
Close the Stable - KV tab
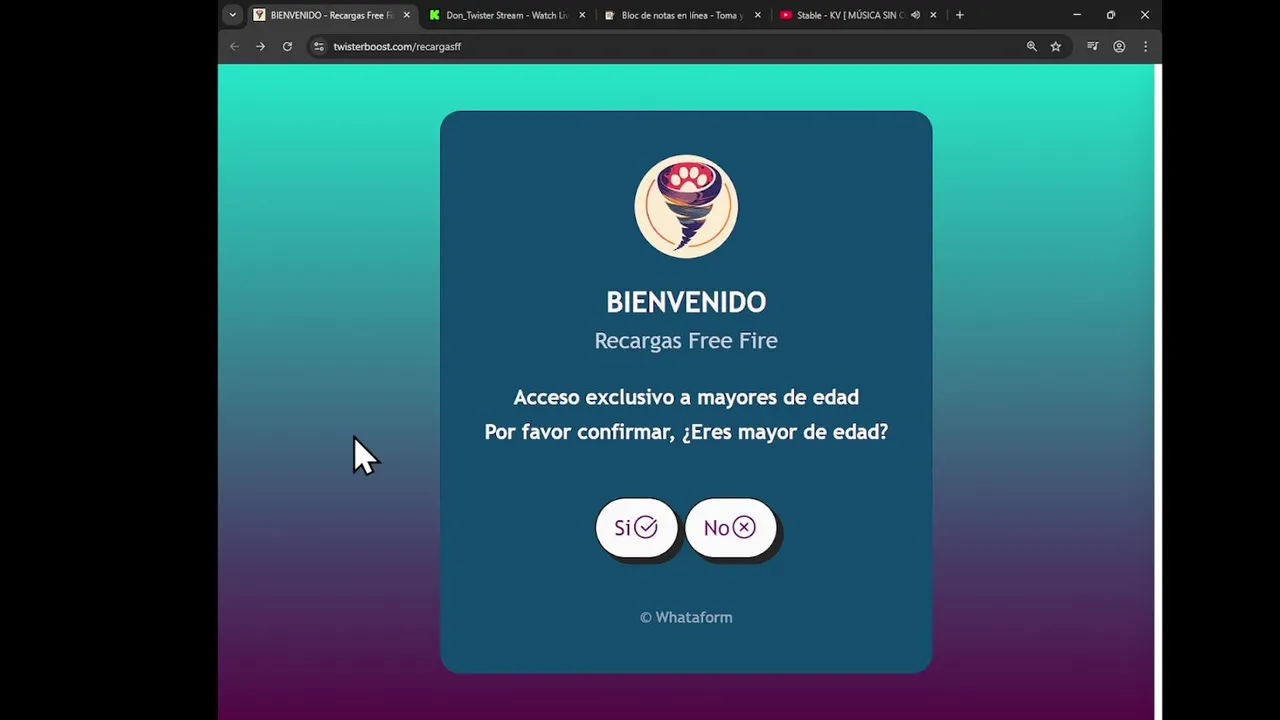pyautogui.click(x=933, y=15)
